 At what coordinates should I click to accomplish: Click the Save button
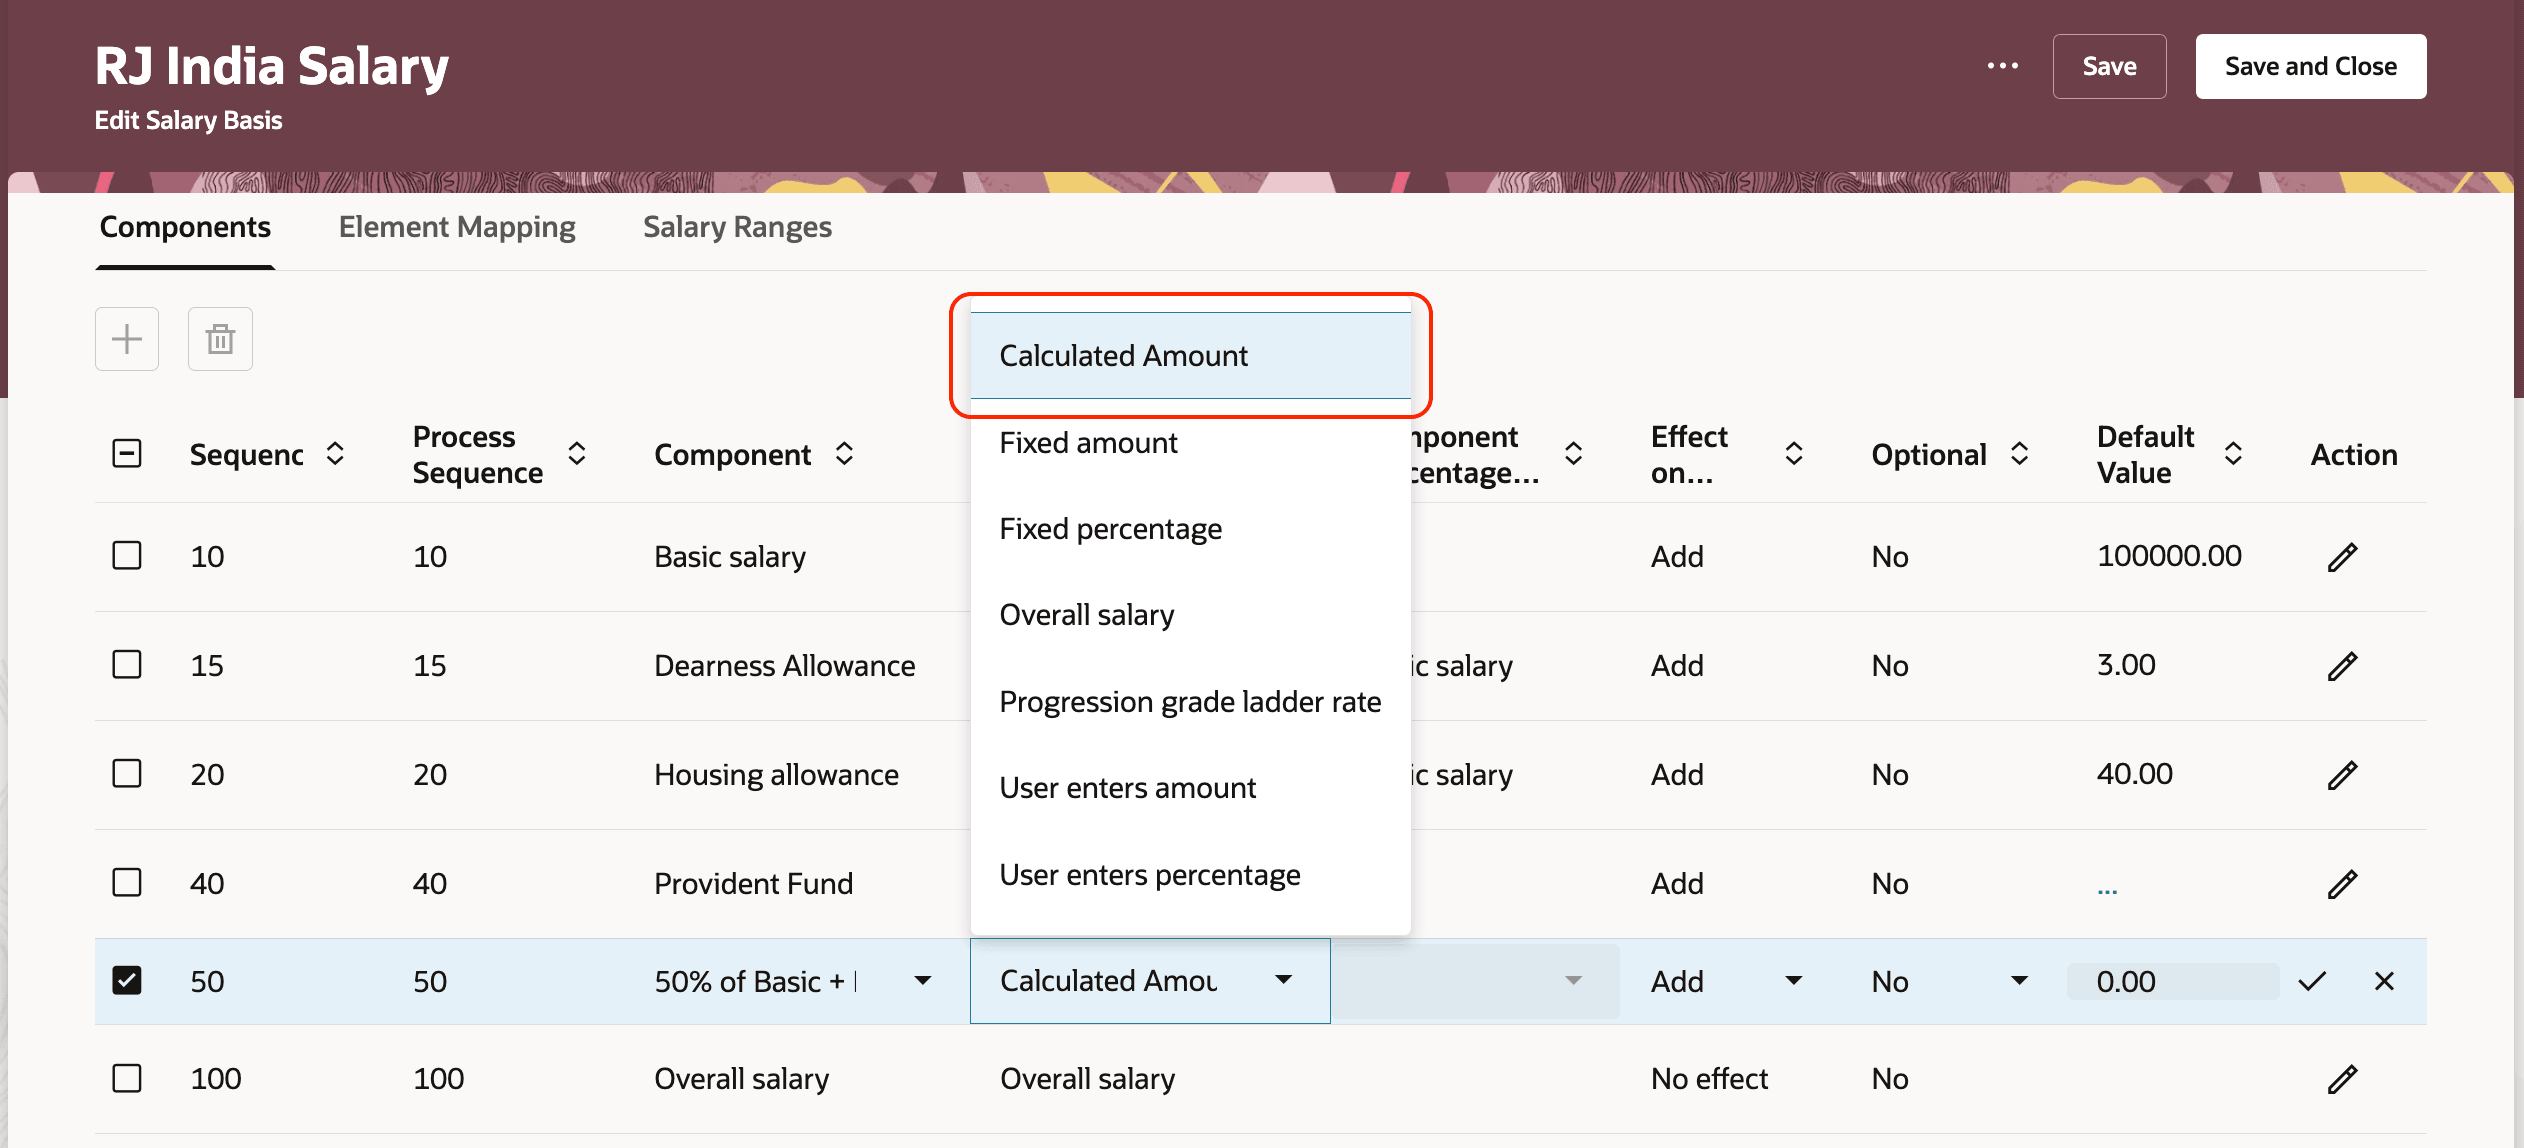pyautogui.click(x=2109, y=66)
